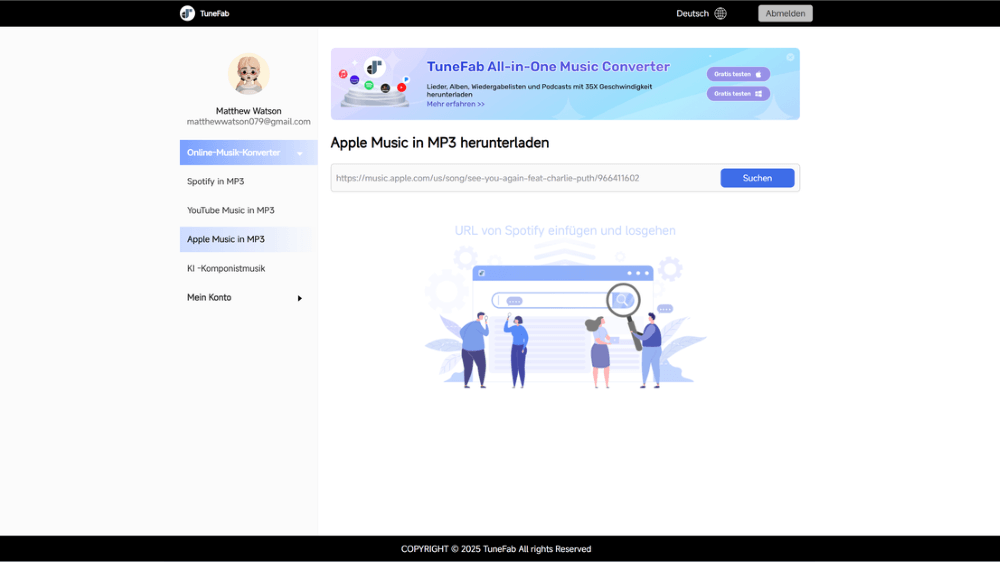Click the All-in-One Music Converter banner title

(548, 66)
